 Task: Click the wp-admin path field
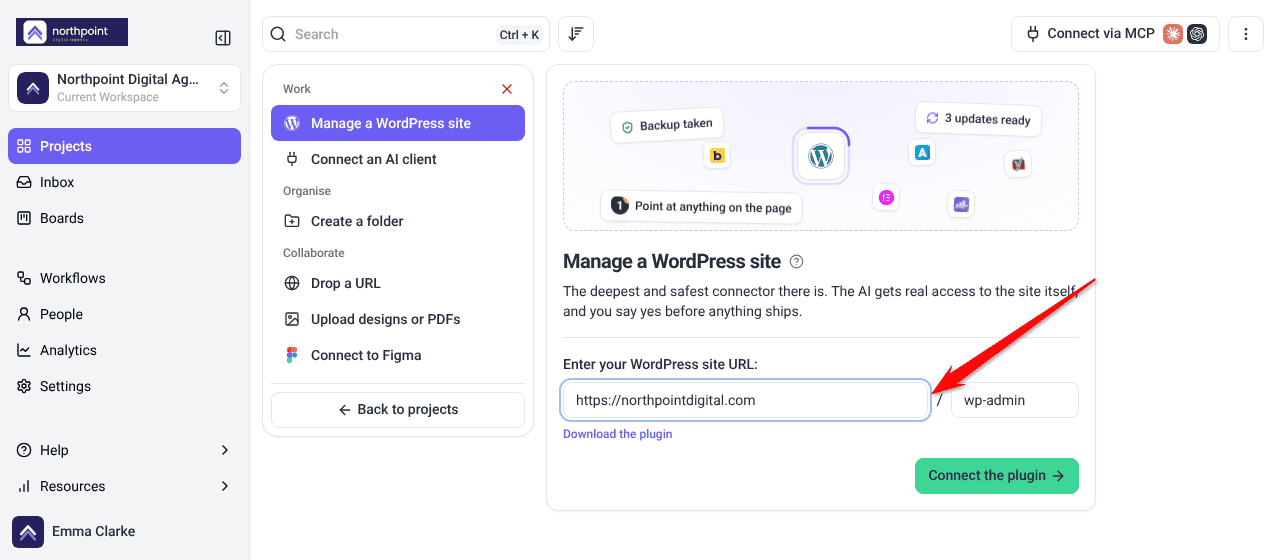(x=1015, y=400)
